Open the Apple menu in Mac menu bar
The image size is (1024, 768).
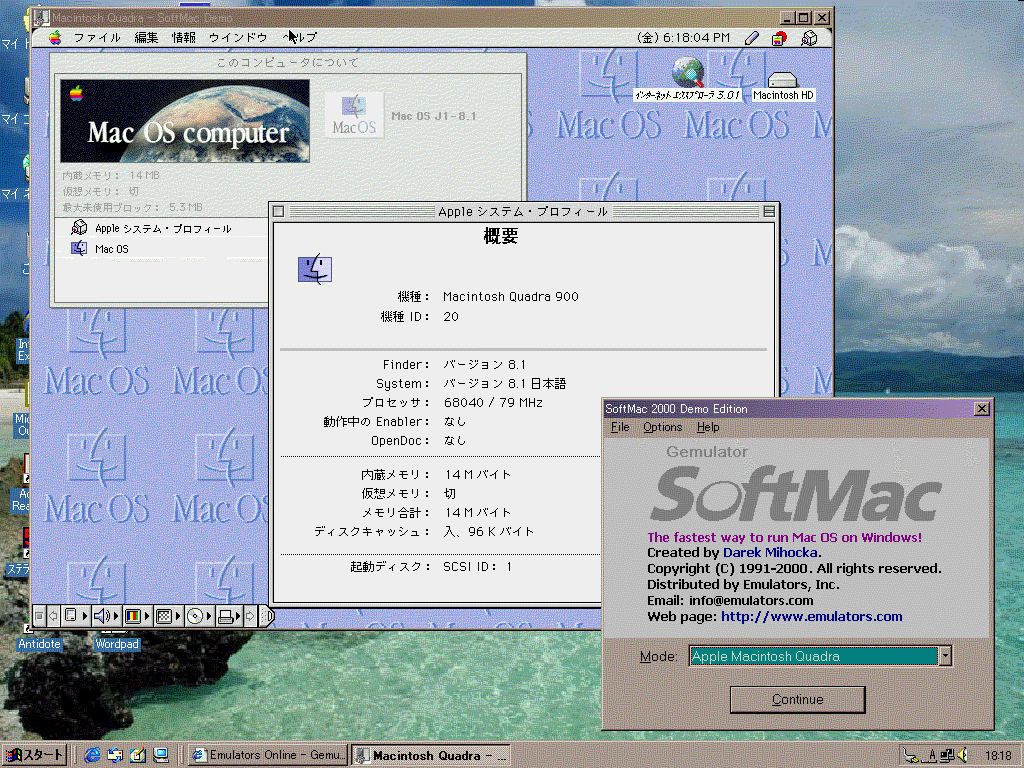tap(56, 38)
